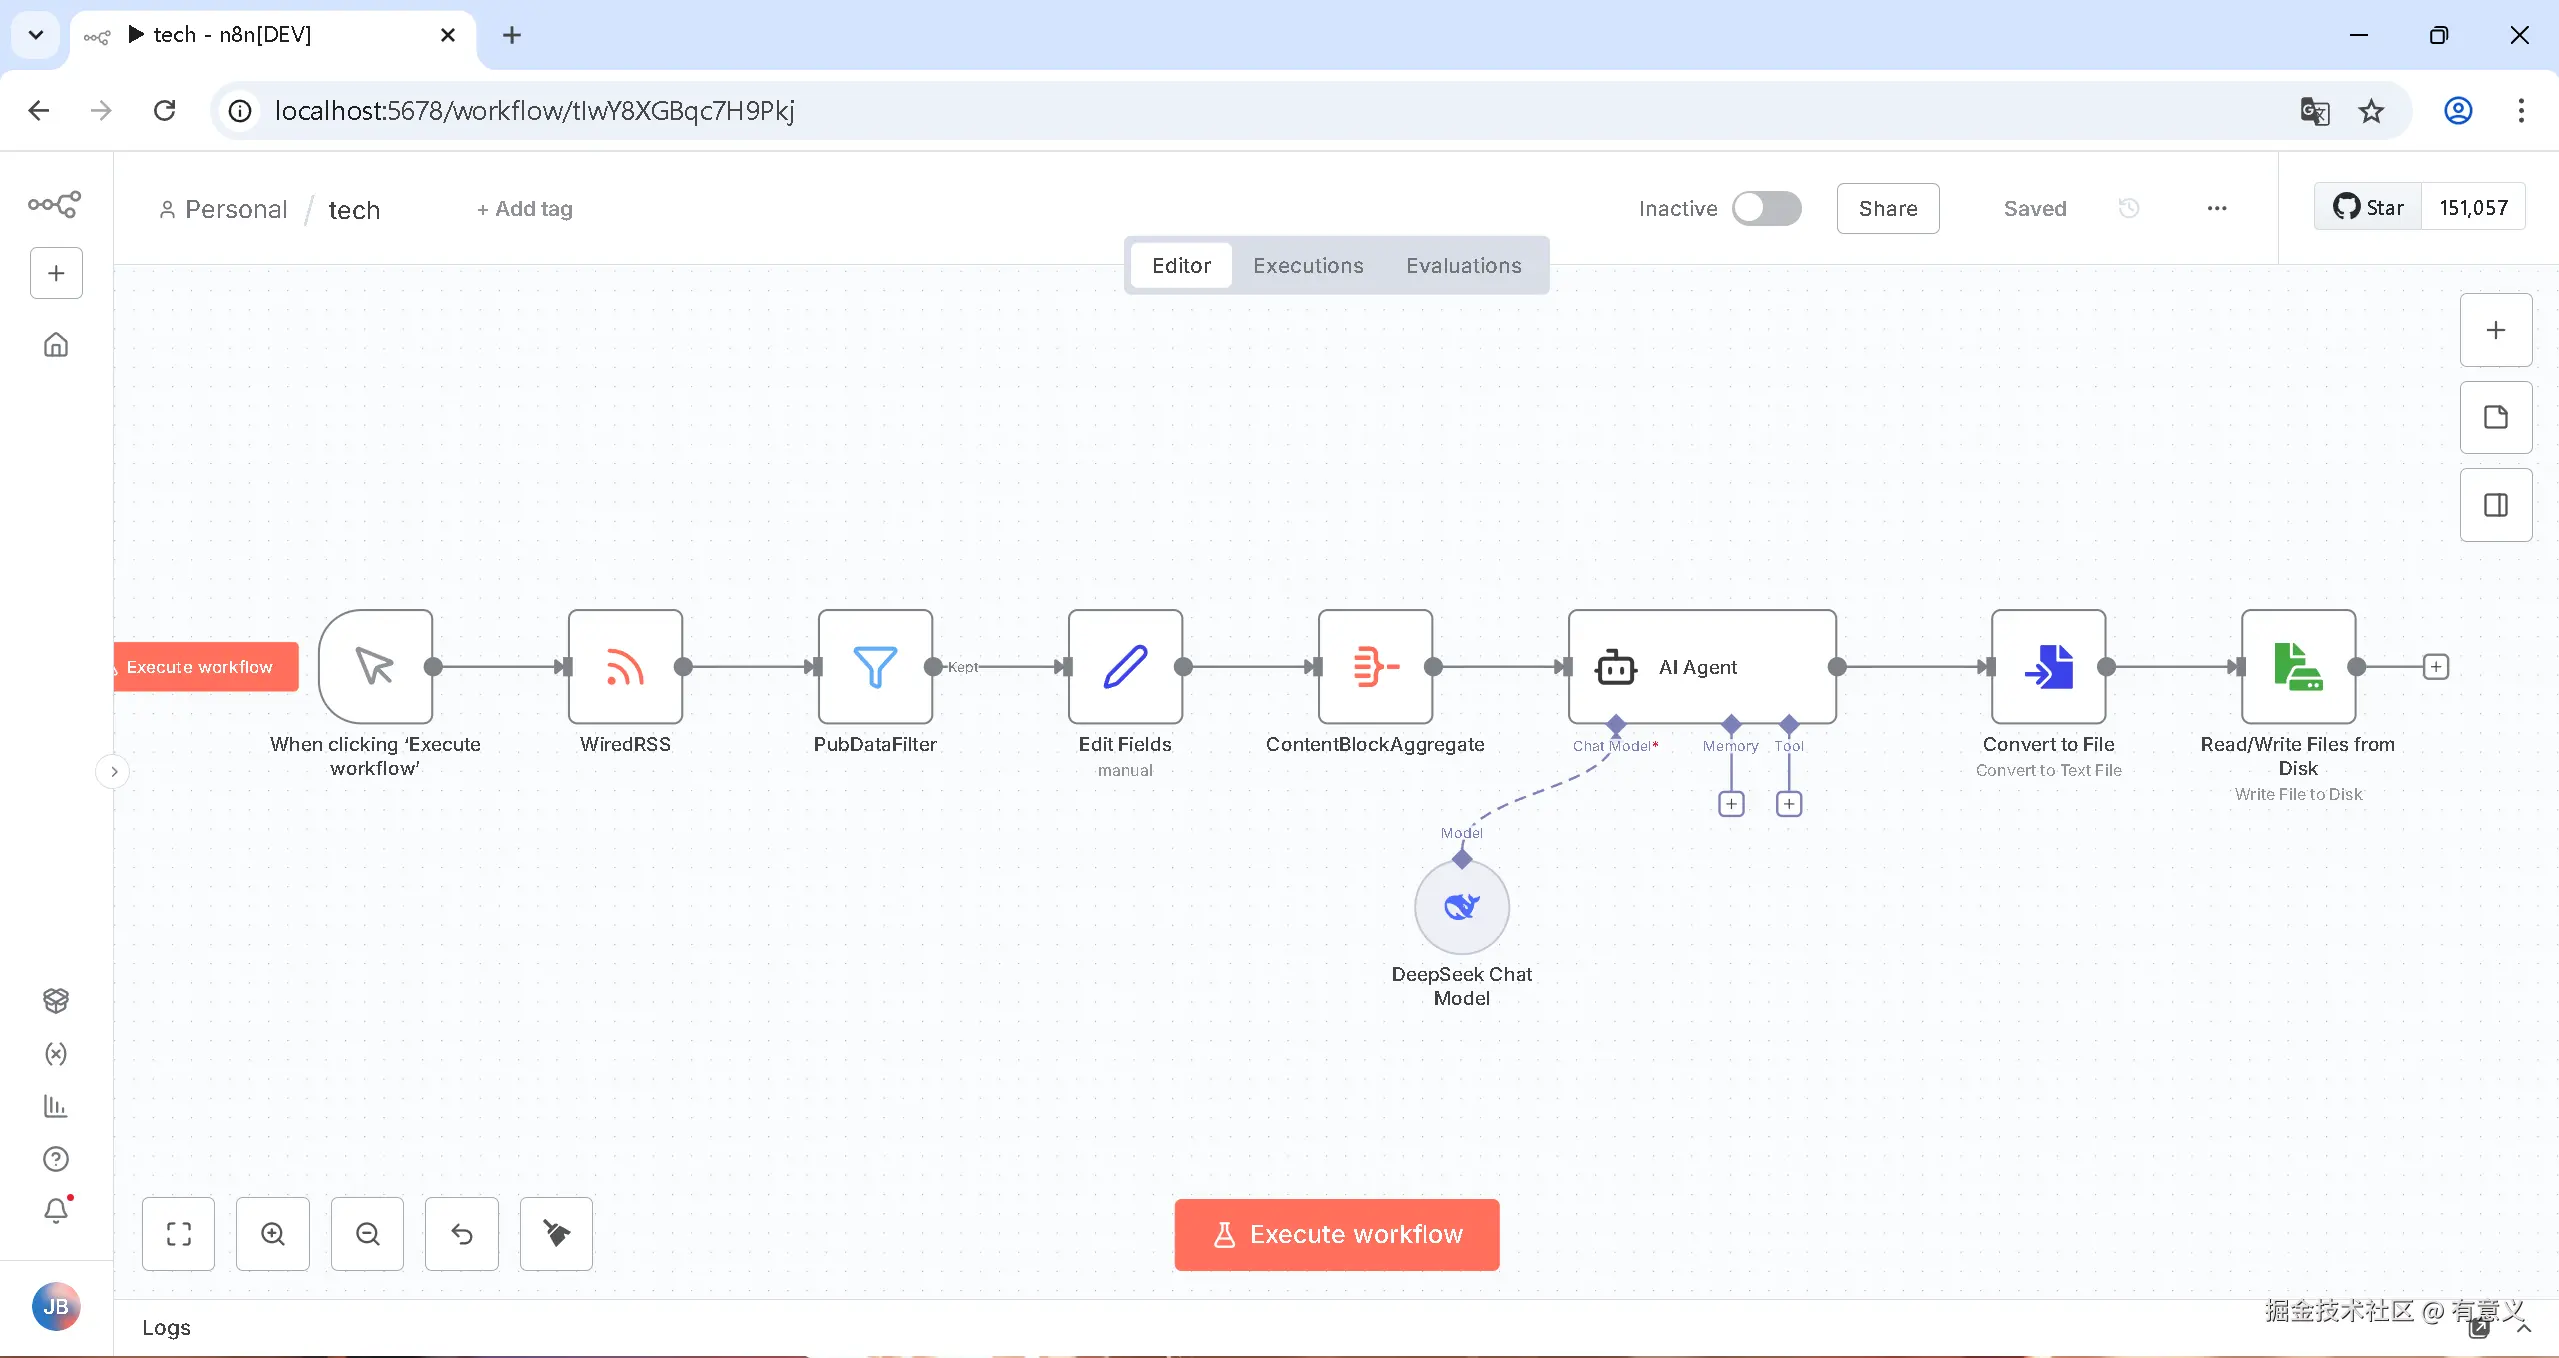
Task: Expand the Logs panel chevron
Action: click(x=2523, y=1328)
